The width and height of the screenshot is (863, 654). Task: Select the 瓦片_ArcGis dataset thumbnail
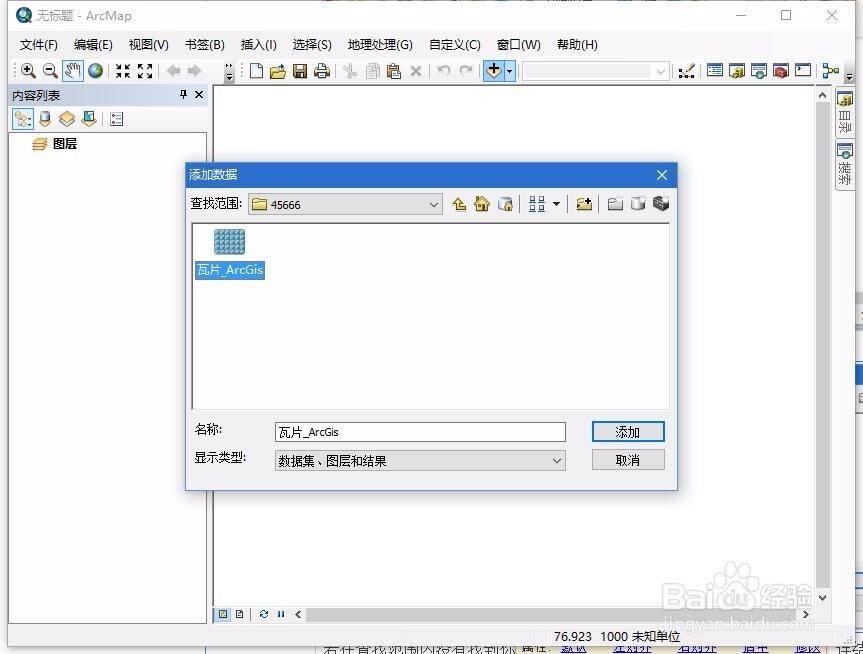coord(229,241)
